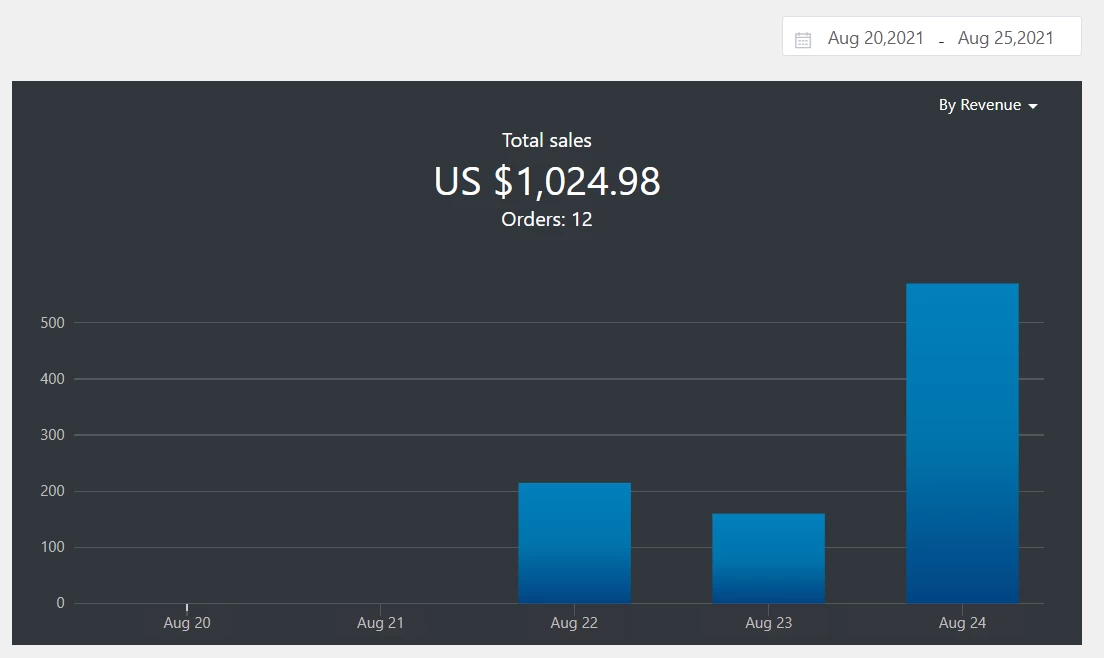The height and width of the screenshot is (658, 1104).
Task: Click the Aug 23 axis label
Action: (768, 622)
